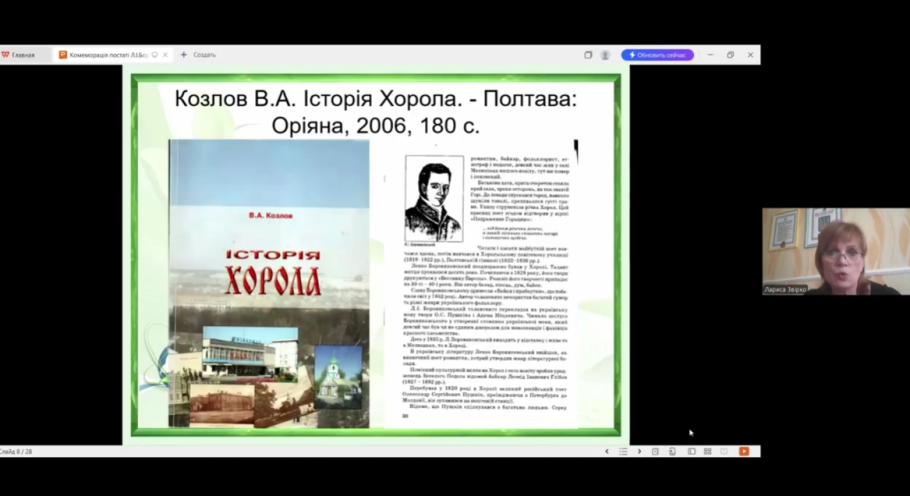Open the slide list icon
This screenshot has height=496, width=910.
(x=623, y=452)
